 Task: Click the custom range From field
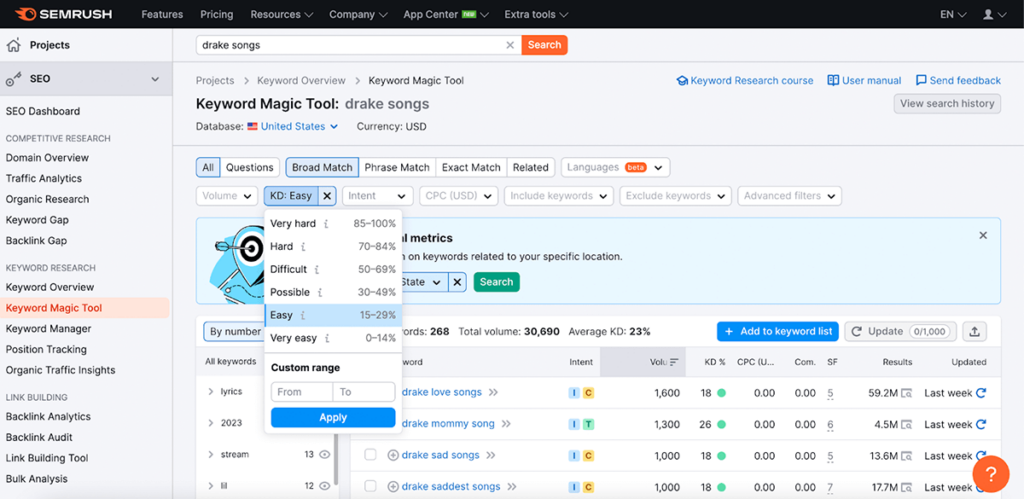click(x=302, y=392)
